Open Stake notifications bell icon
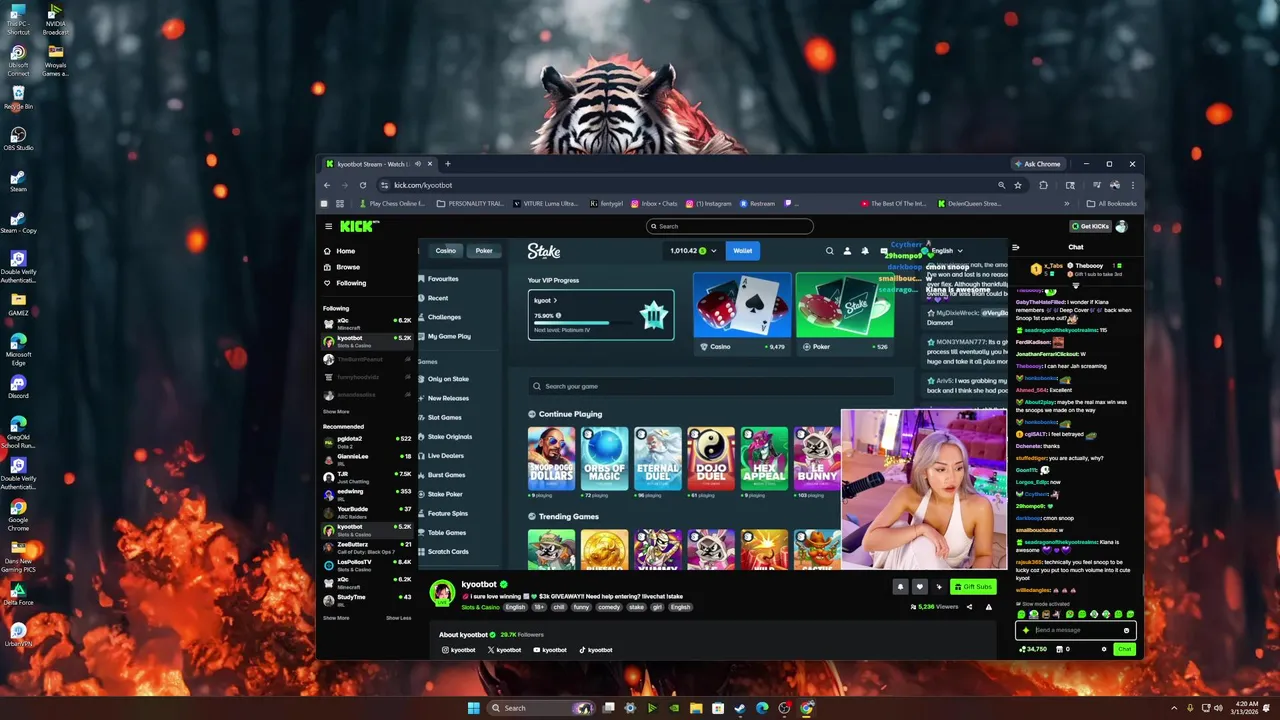This screenshot has width=1280, height=720. tap(865, 251)
